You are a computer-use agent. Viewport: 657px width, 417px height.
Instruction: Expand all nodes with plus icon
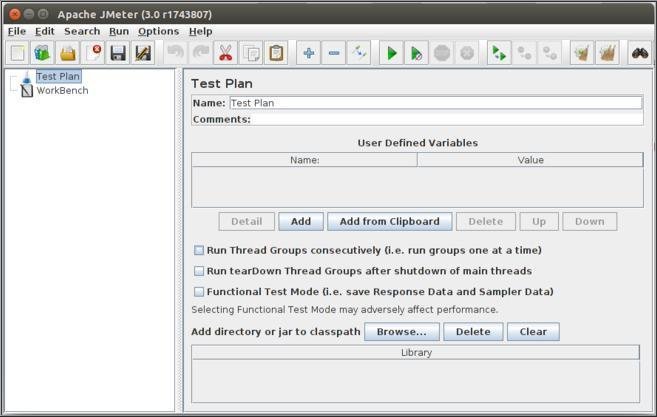tap(309, 53)
